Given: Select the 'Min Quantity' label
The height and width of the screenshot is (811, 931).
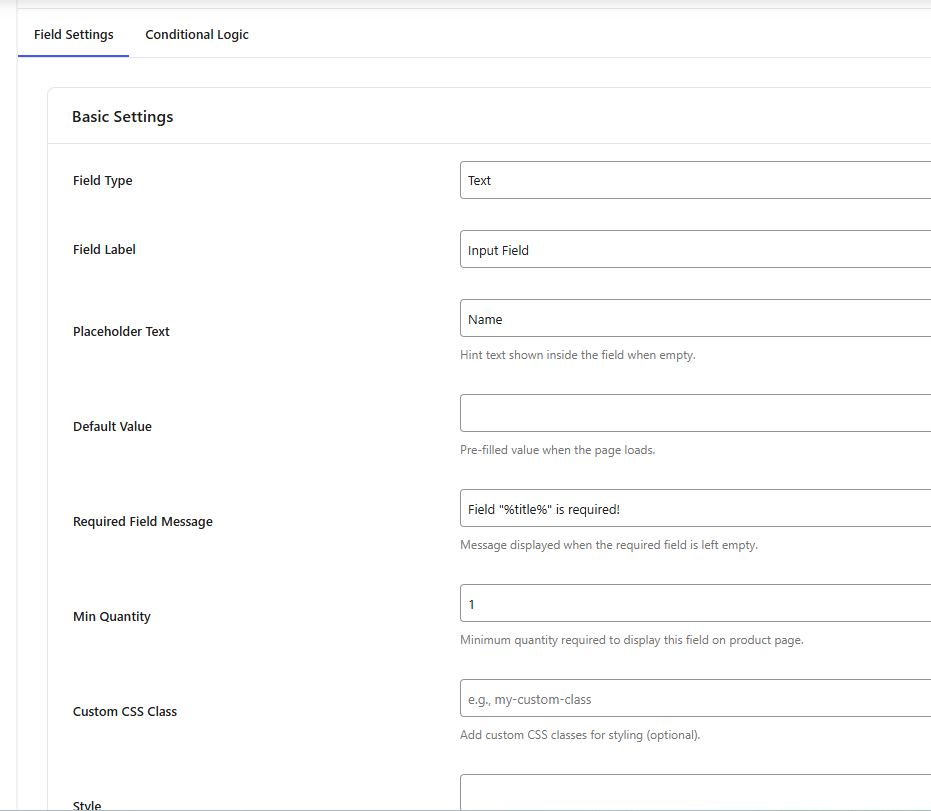Looking at the screenshot, I should coord(112,616).
